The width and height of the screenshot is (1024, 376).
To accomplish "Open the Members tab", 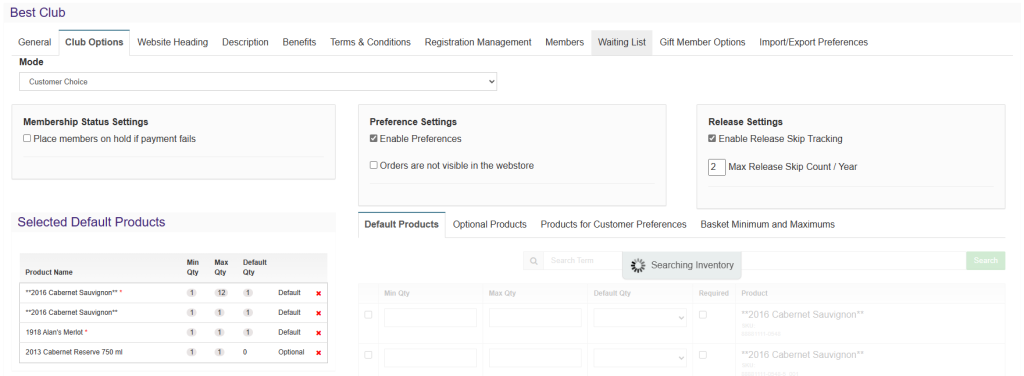I will click(564, 42).
